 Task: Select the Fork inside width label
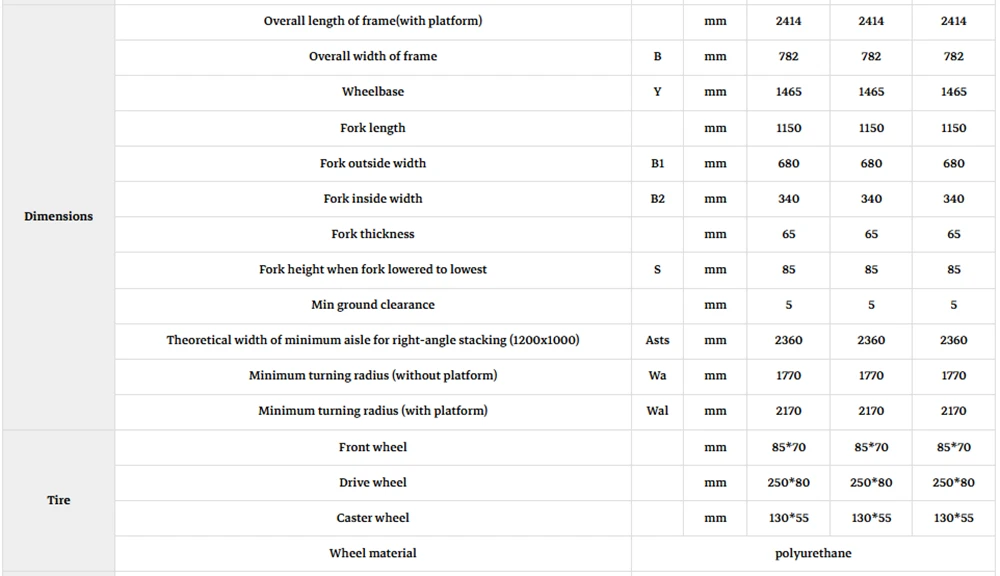coord(373,198)
